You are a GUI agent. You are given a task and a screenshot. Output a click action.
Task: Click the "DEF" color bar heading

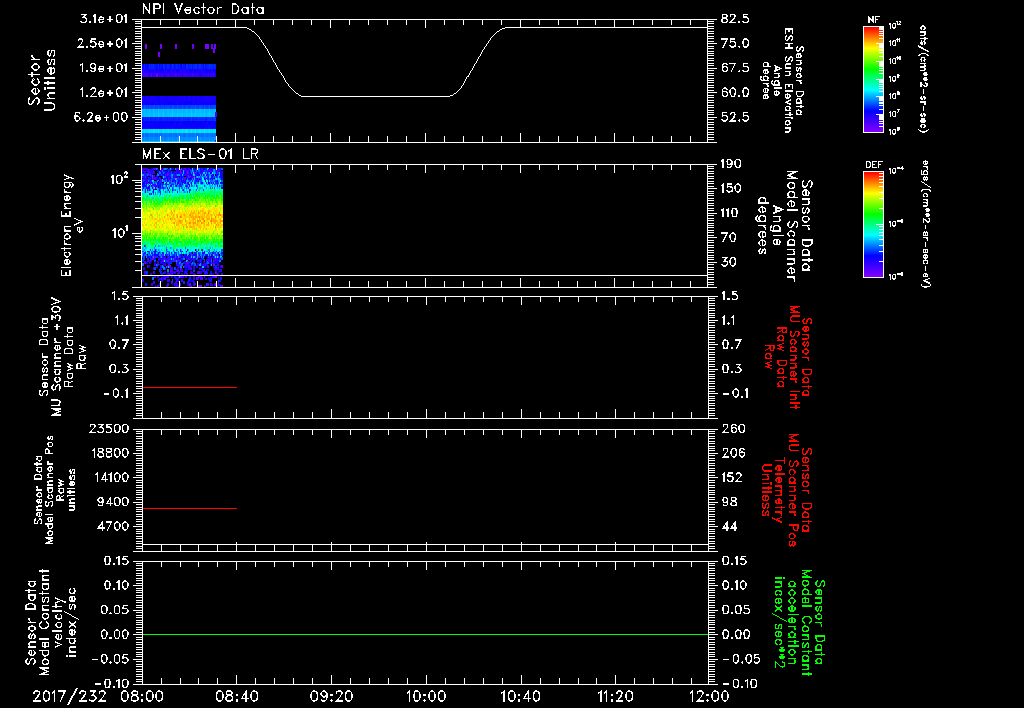(874, 165)
